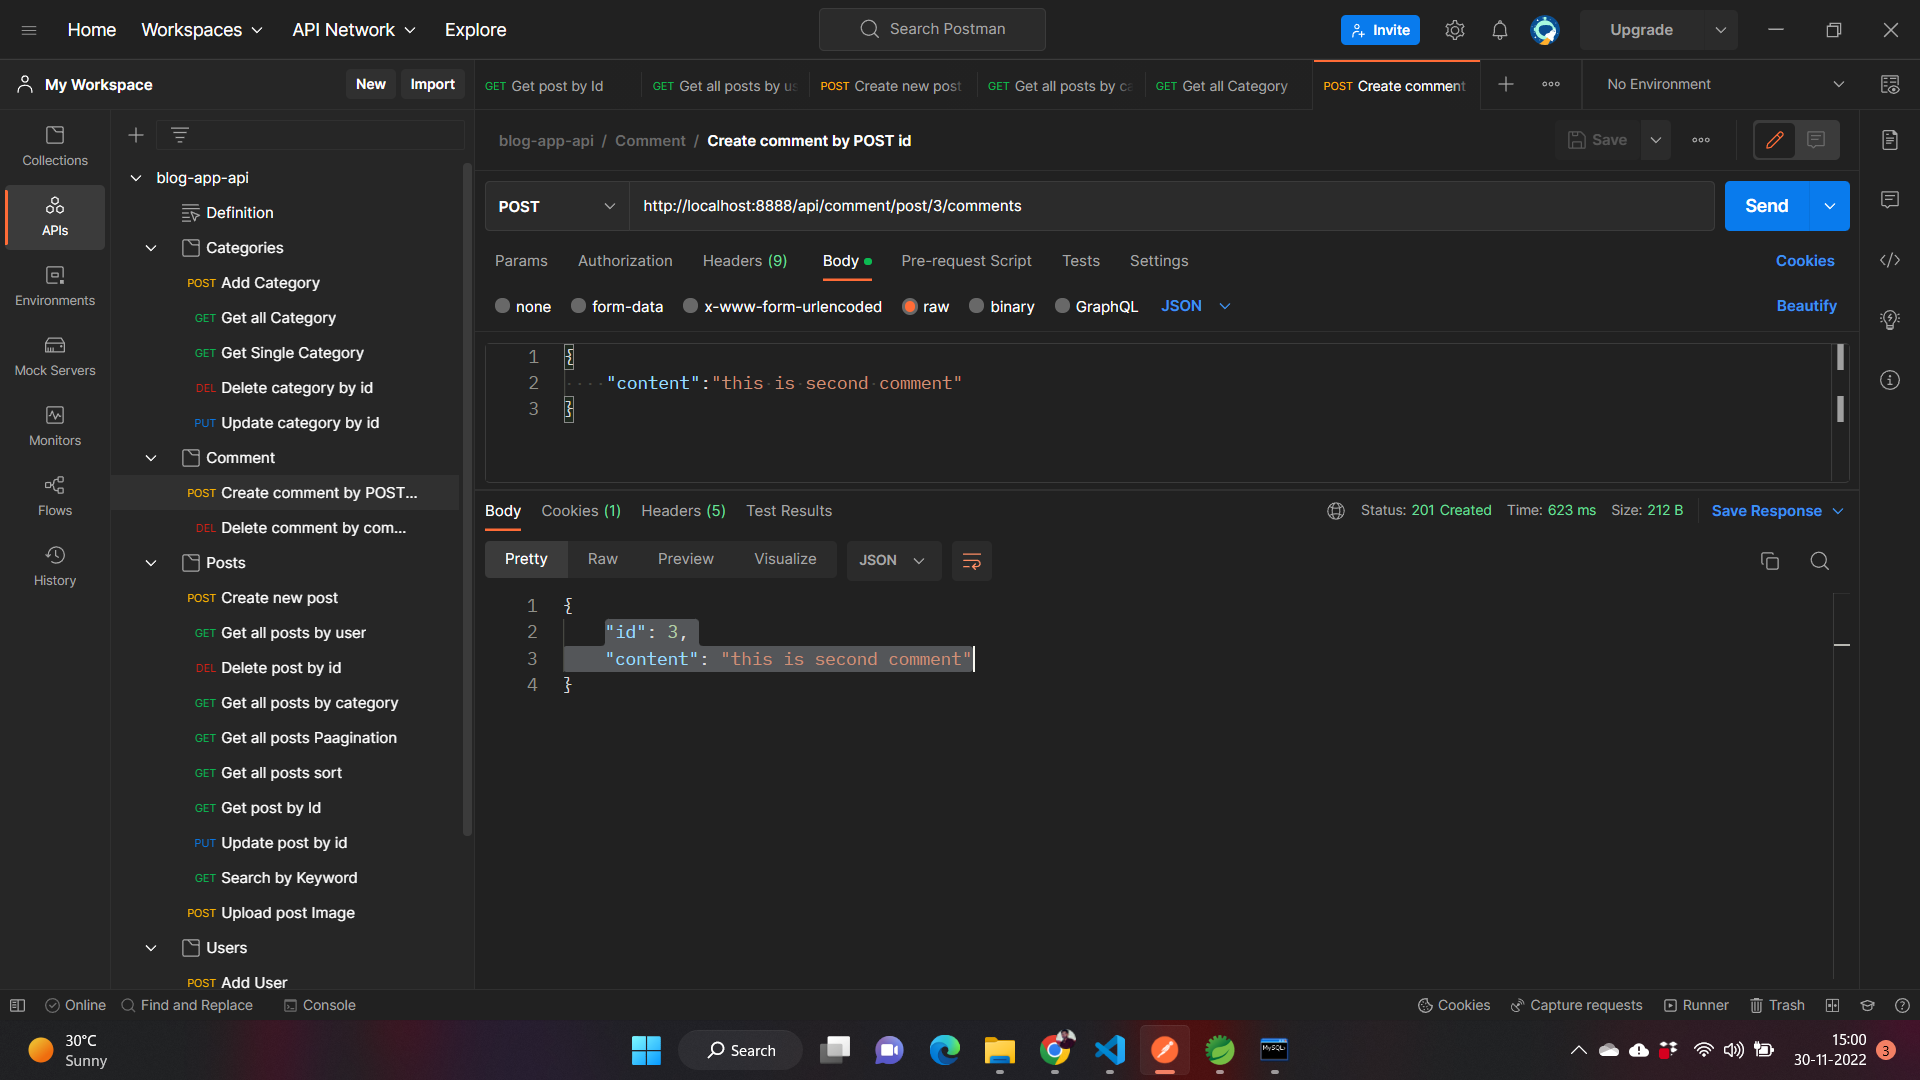This screenshot has height=1080, width=1920.
Task: Choose the GraphQL body radio option
Action: [1062, 306]
